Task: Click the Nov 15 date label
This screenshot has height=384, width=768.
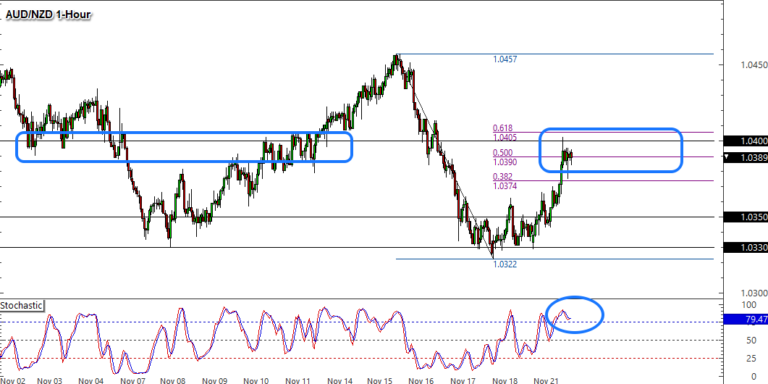Action: click(381, 381)
